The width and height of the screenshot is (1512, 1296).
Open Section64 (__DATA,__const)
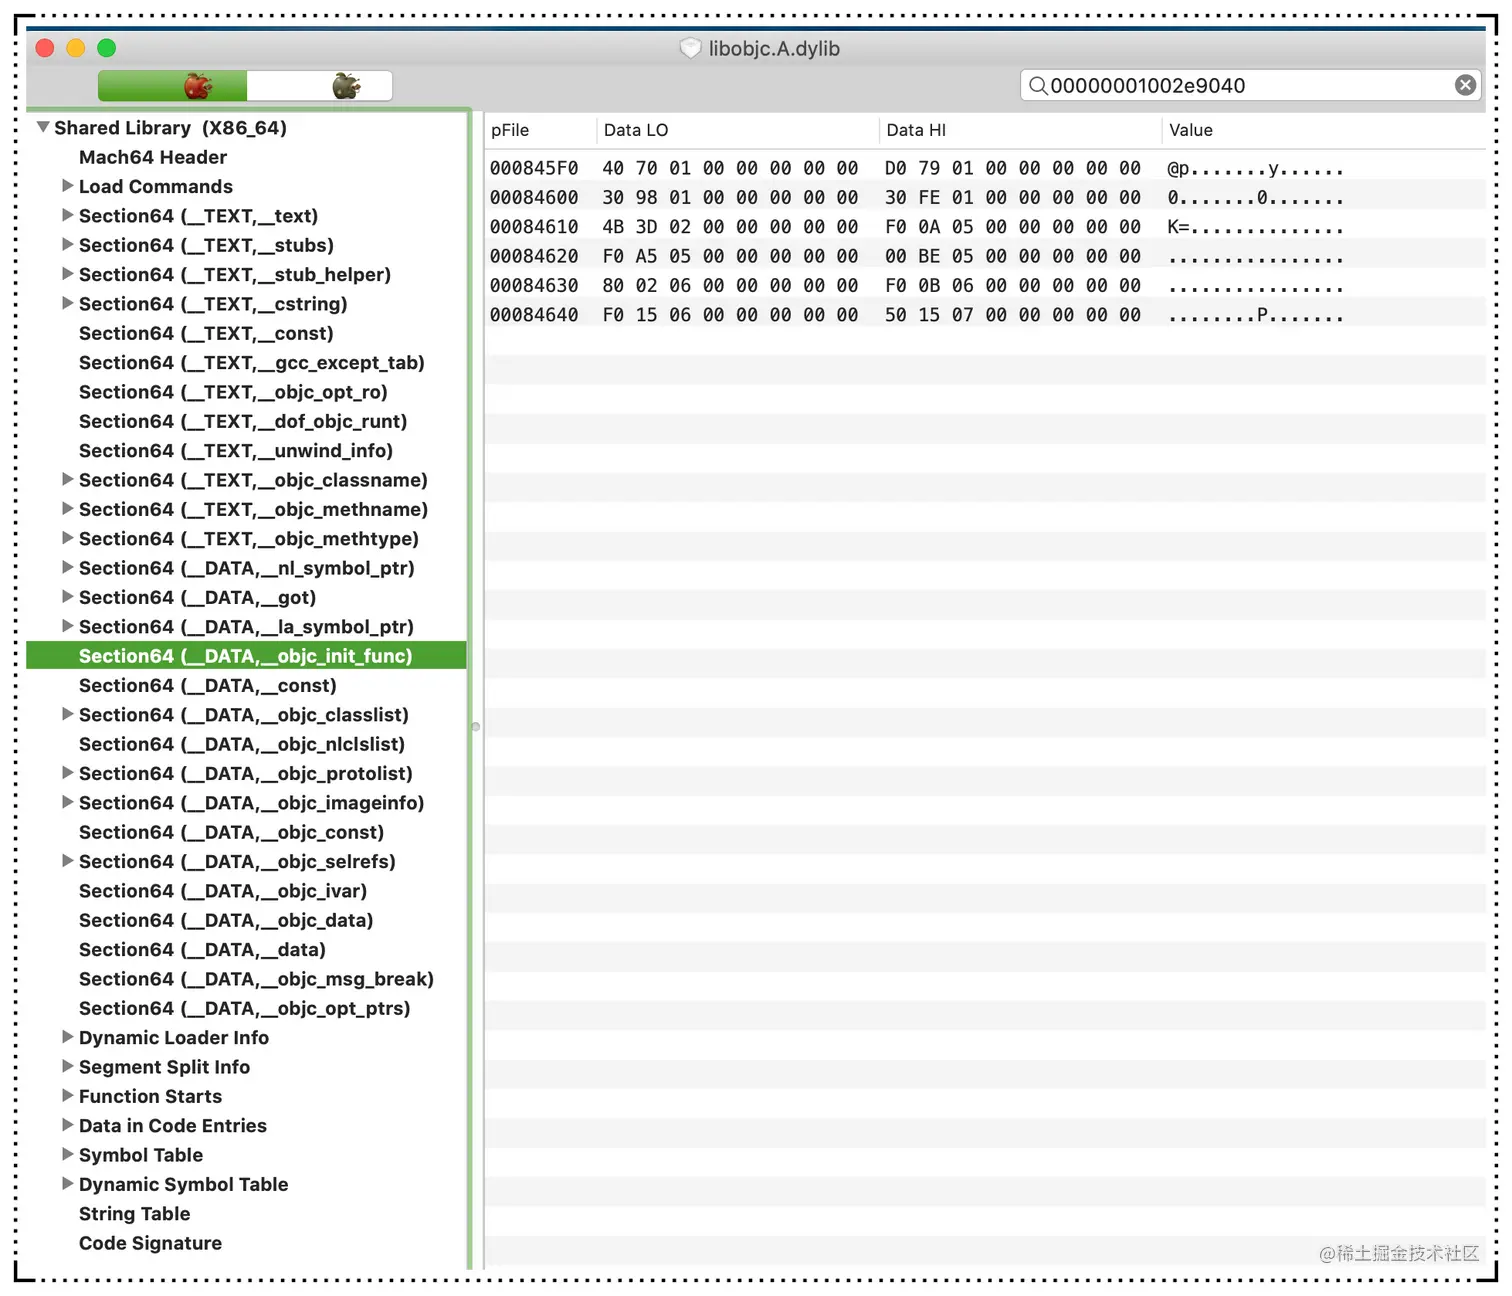208,685
